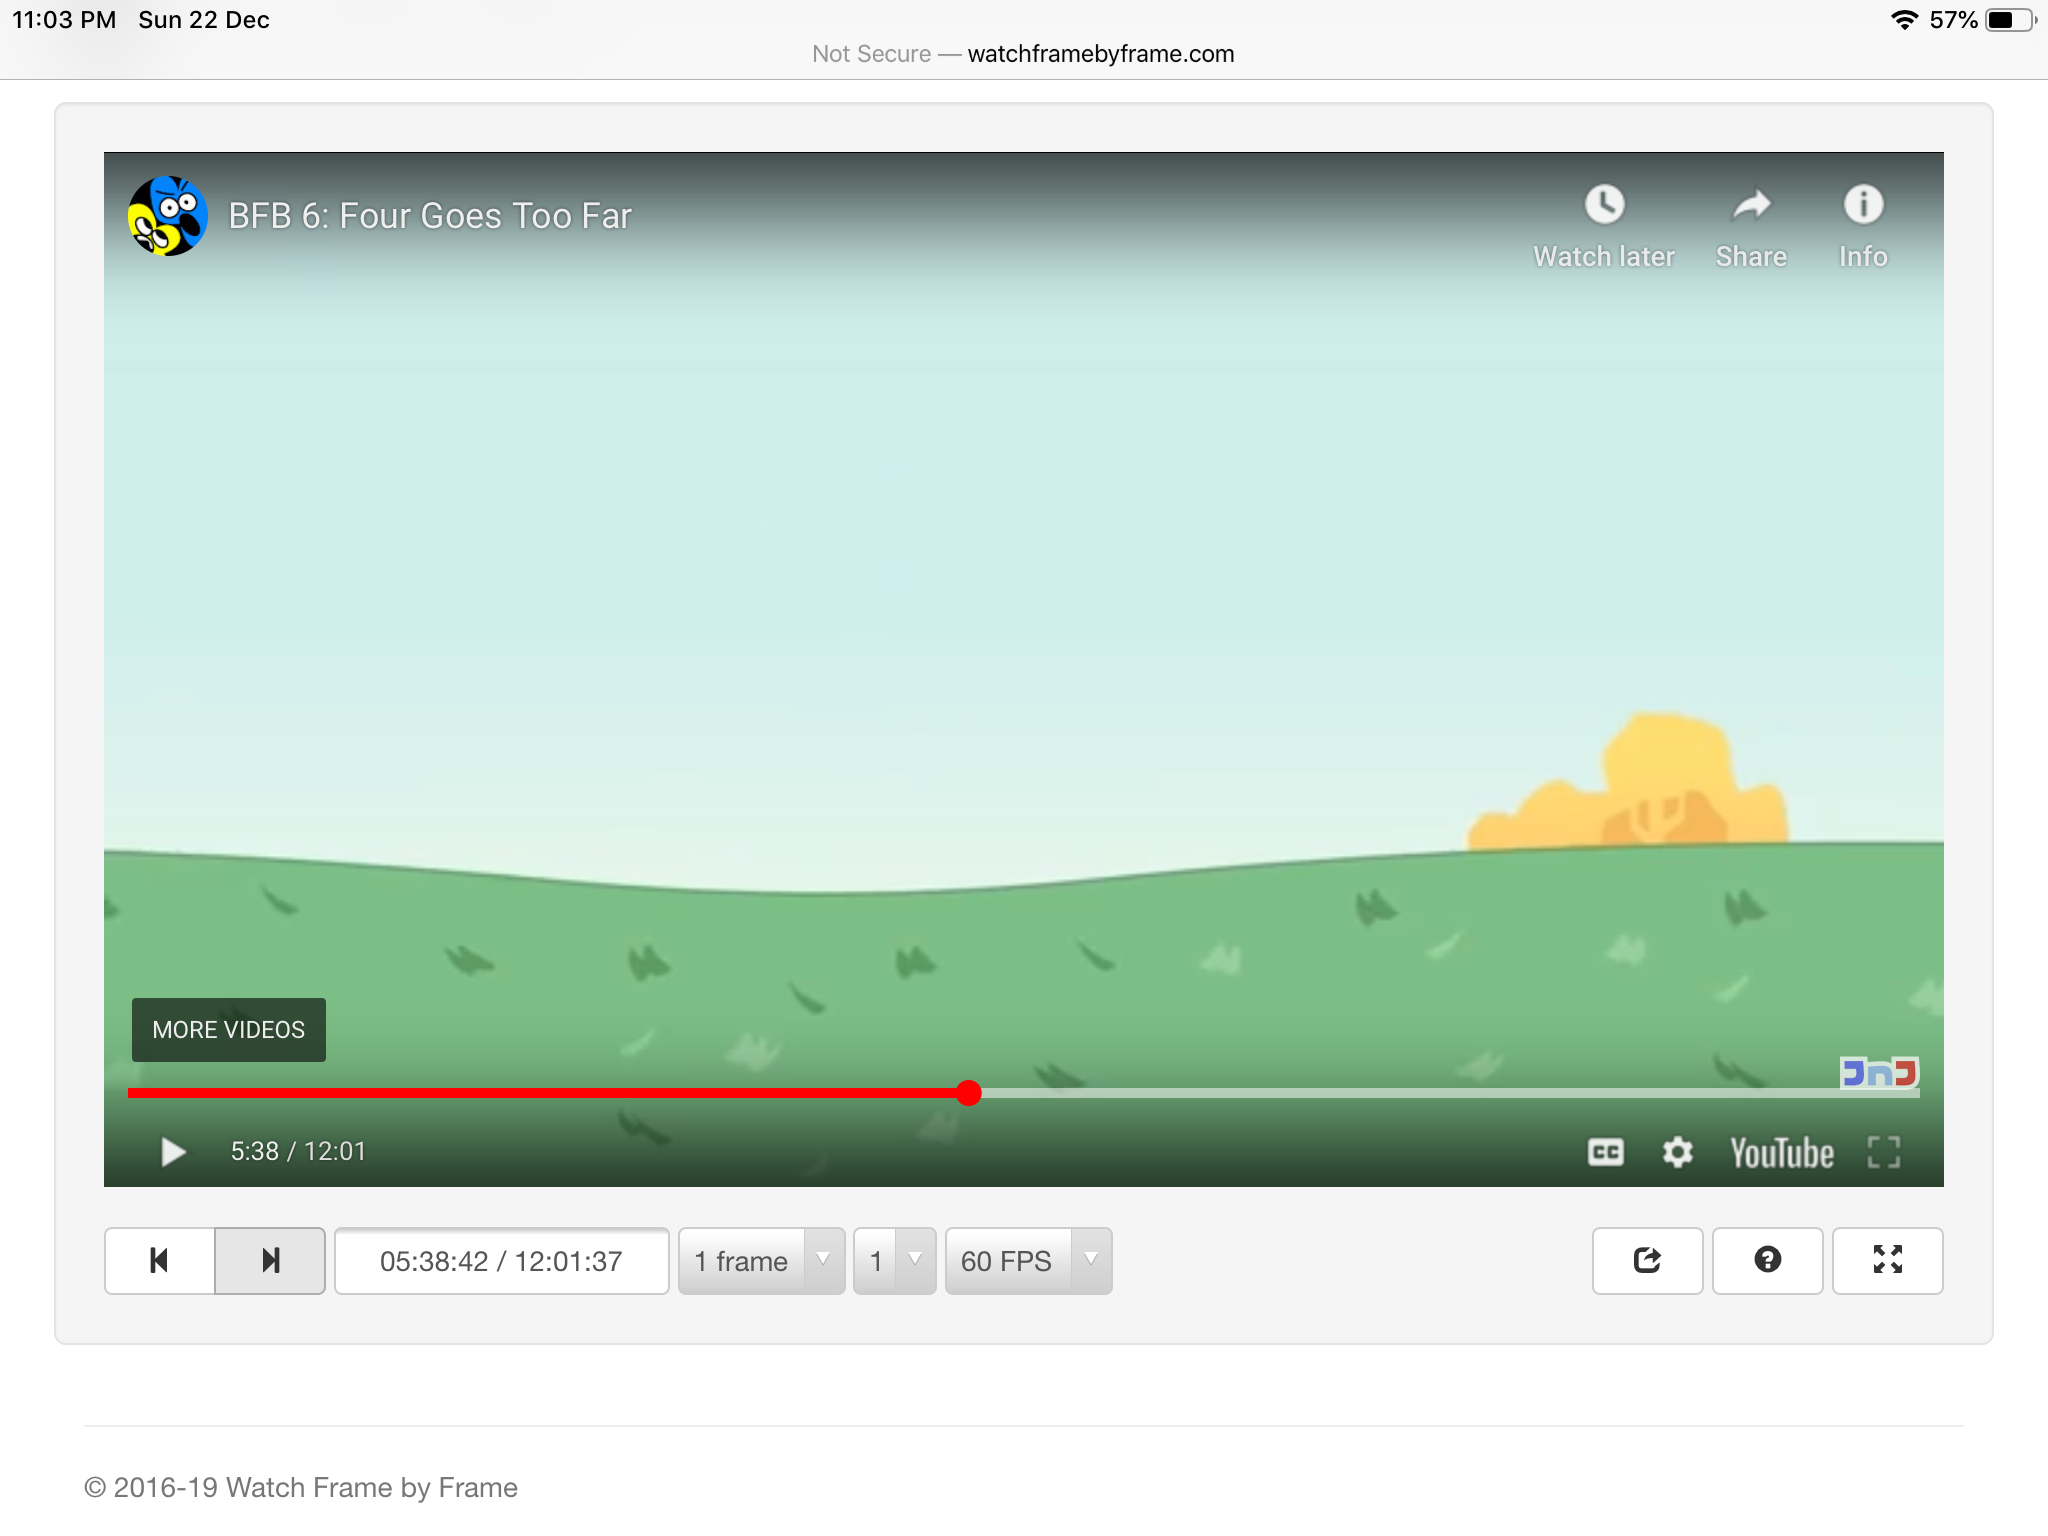The height and width of the screenshot is (1536, 2048).
Task: Click the JnJ channel watermark
Action: click(1879, 1073)
